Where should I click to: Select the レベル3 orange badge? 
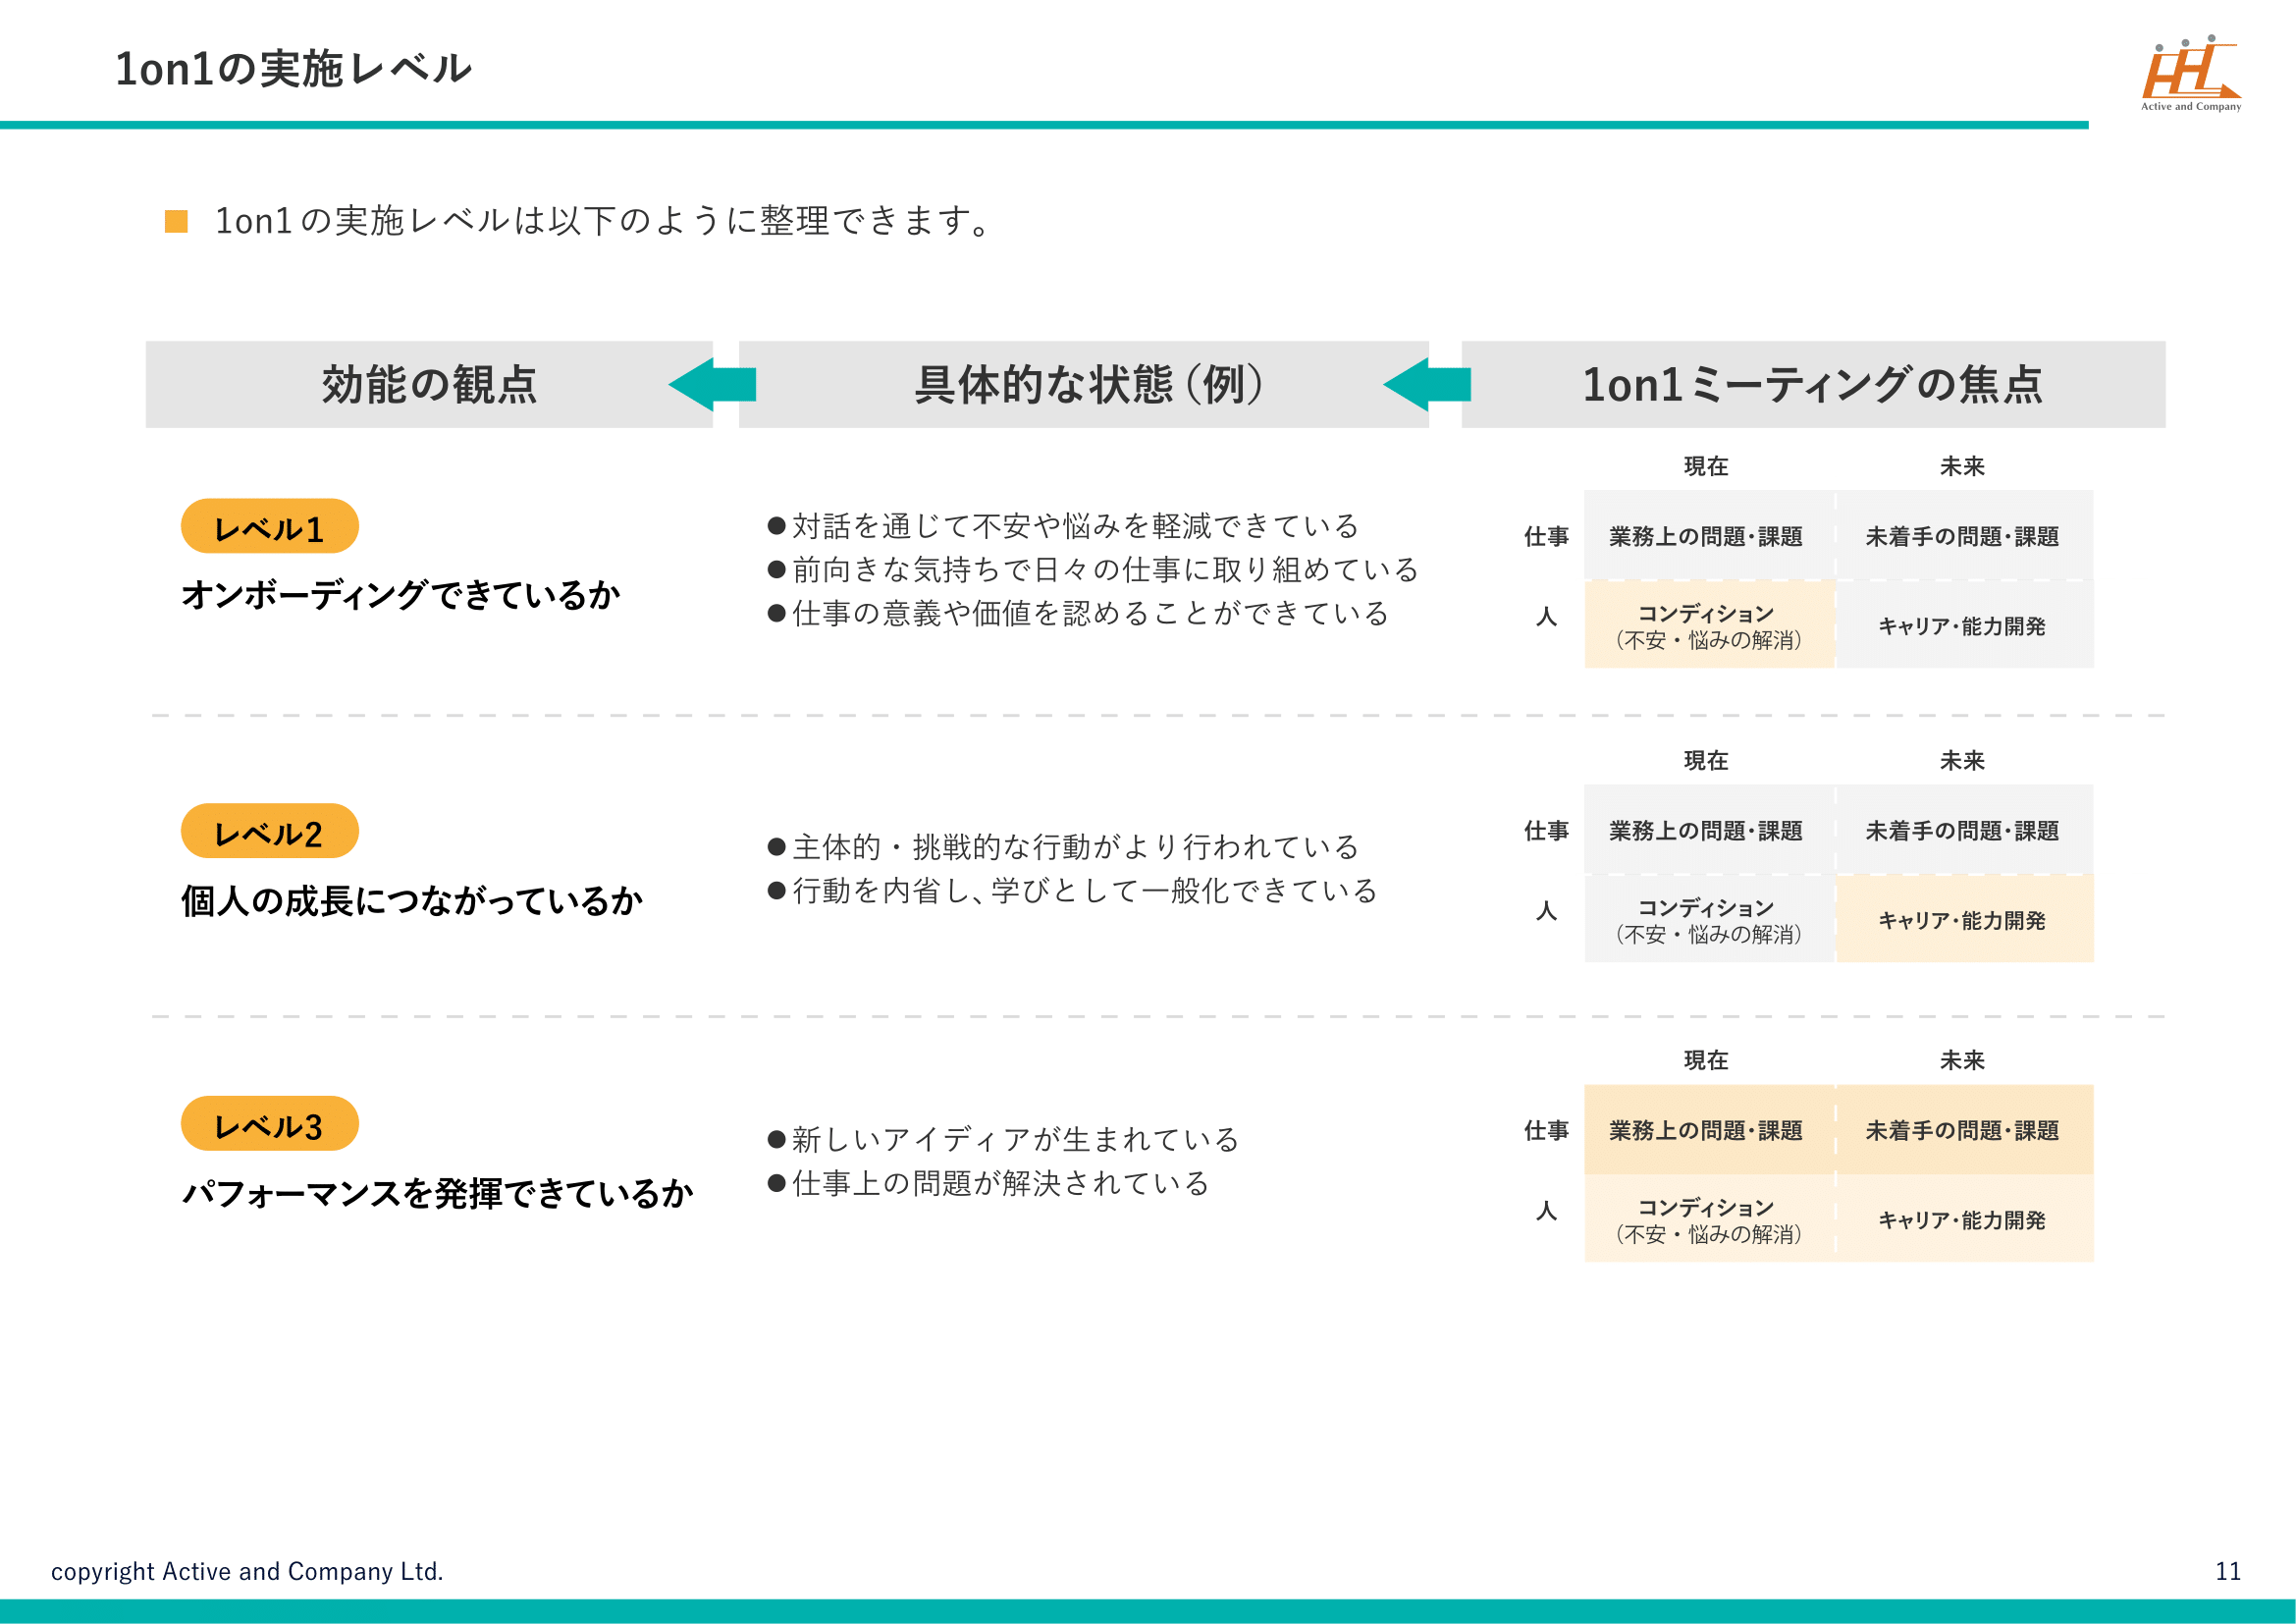click(269, 1125)
